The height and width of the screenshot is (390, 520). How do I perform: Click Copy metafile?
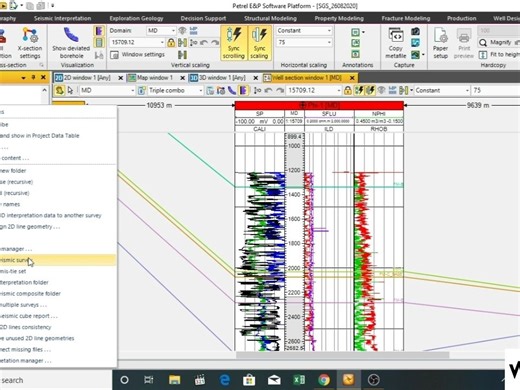click(x=396, y=44)
